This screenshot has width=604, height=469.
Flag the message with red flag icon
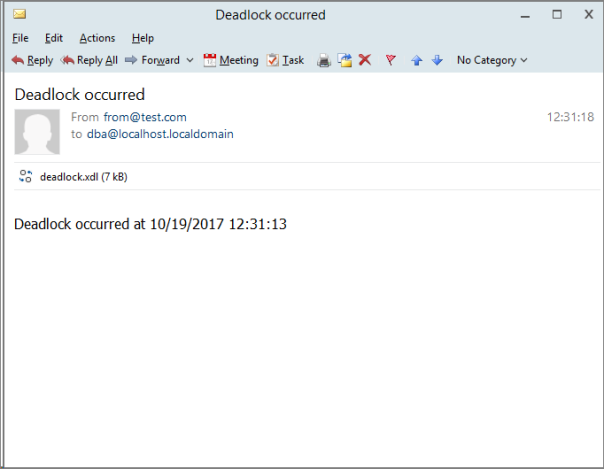(x=391, y=60)
